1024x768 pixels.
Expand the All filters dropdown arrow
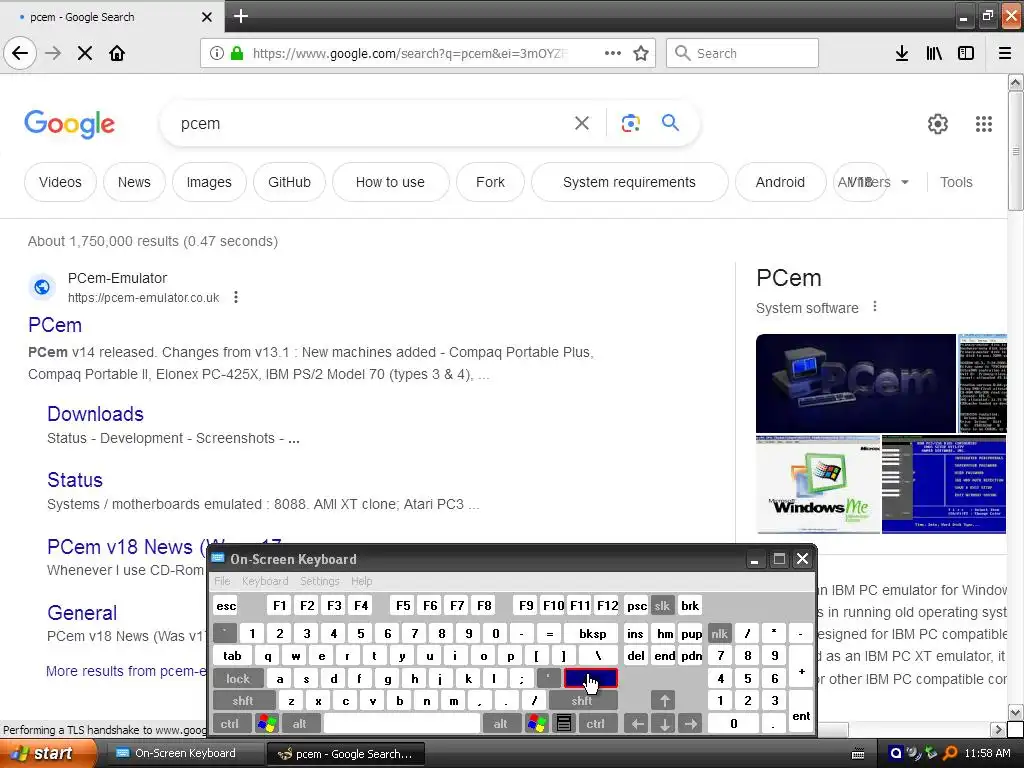click(x=905, y=182)
